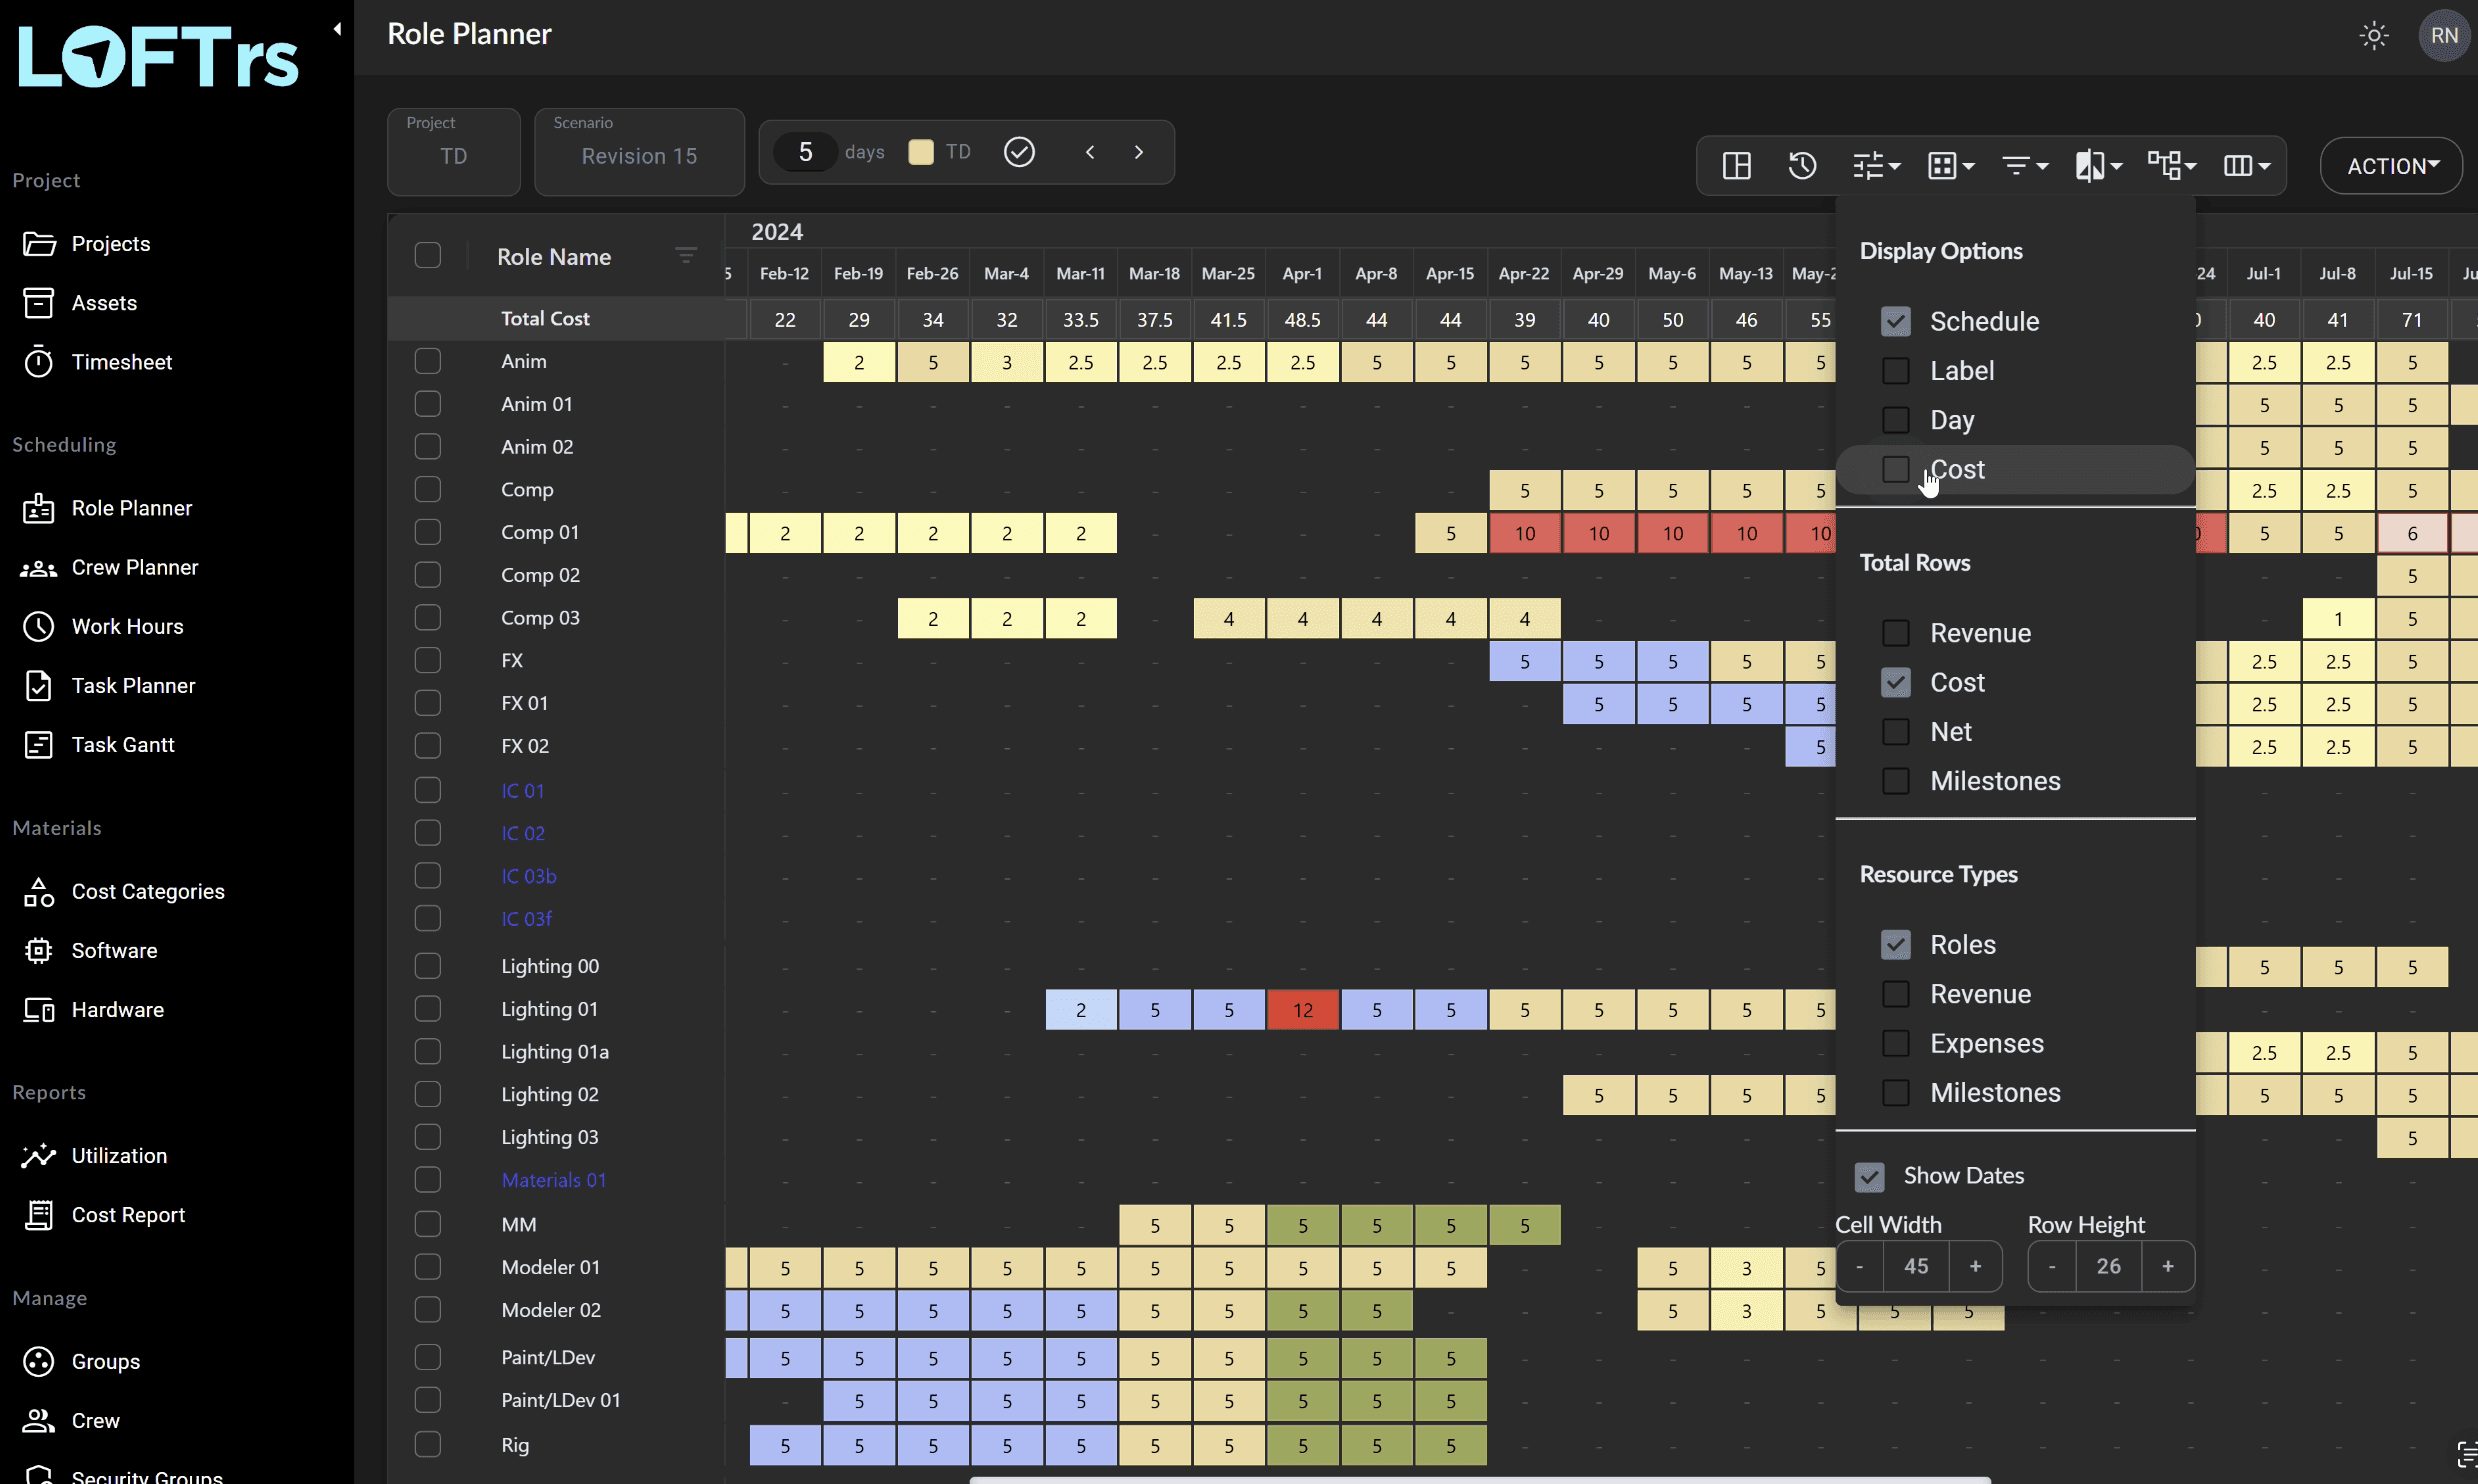Toggle light mode sun icon
This screenshot has width=2478, height=1484.
pos(2374,36)
